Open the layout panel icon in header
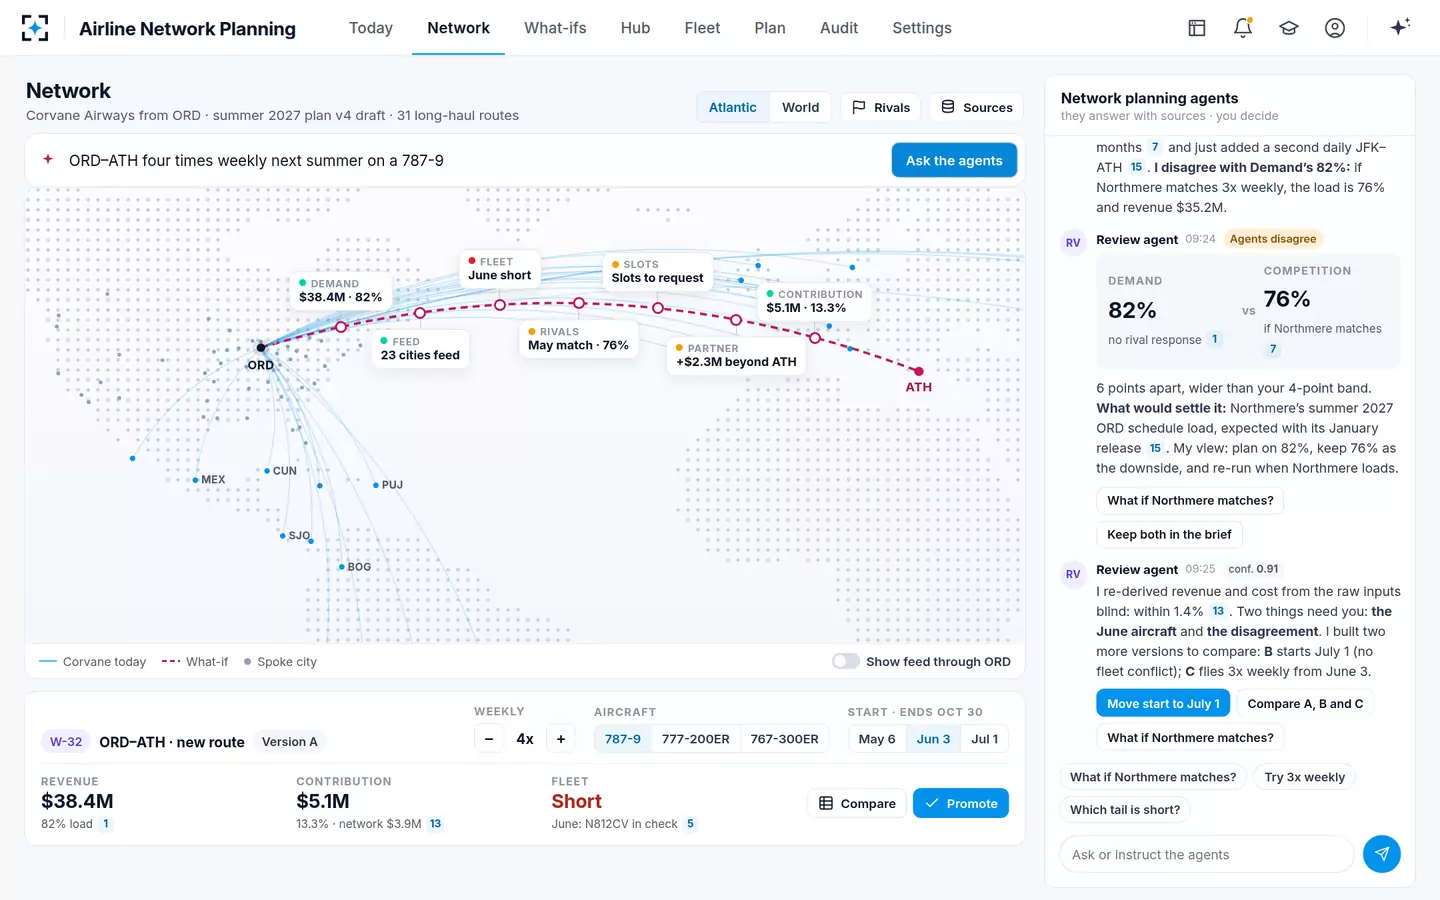The width and height of the screenshot is (1440, 900). (1197, 28)
